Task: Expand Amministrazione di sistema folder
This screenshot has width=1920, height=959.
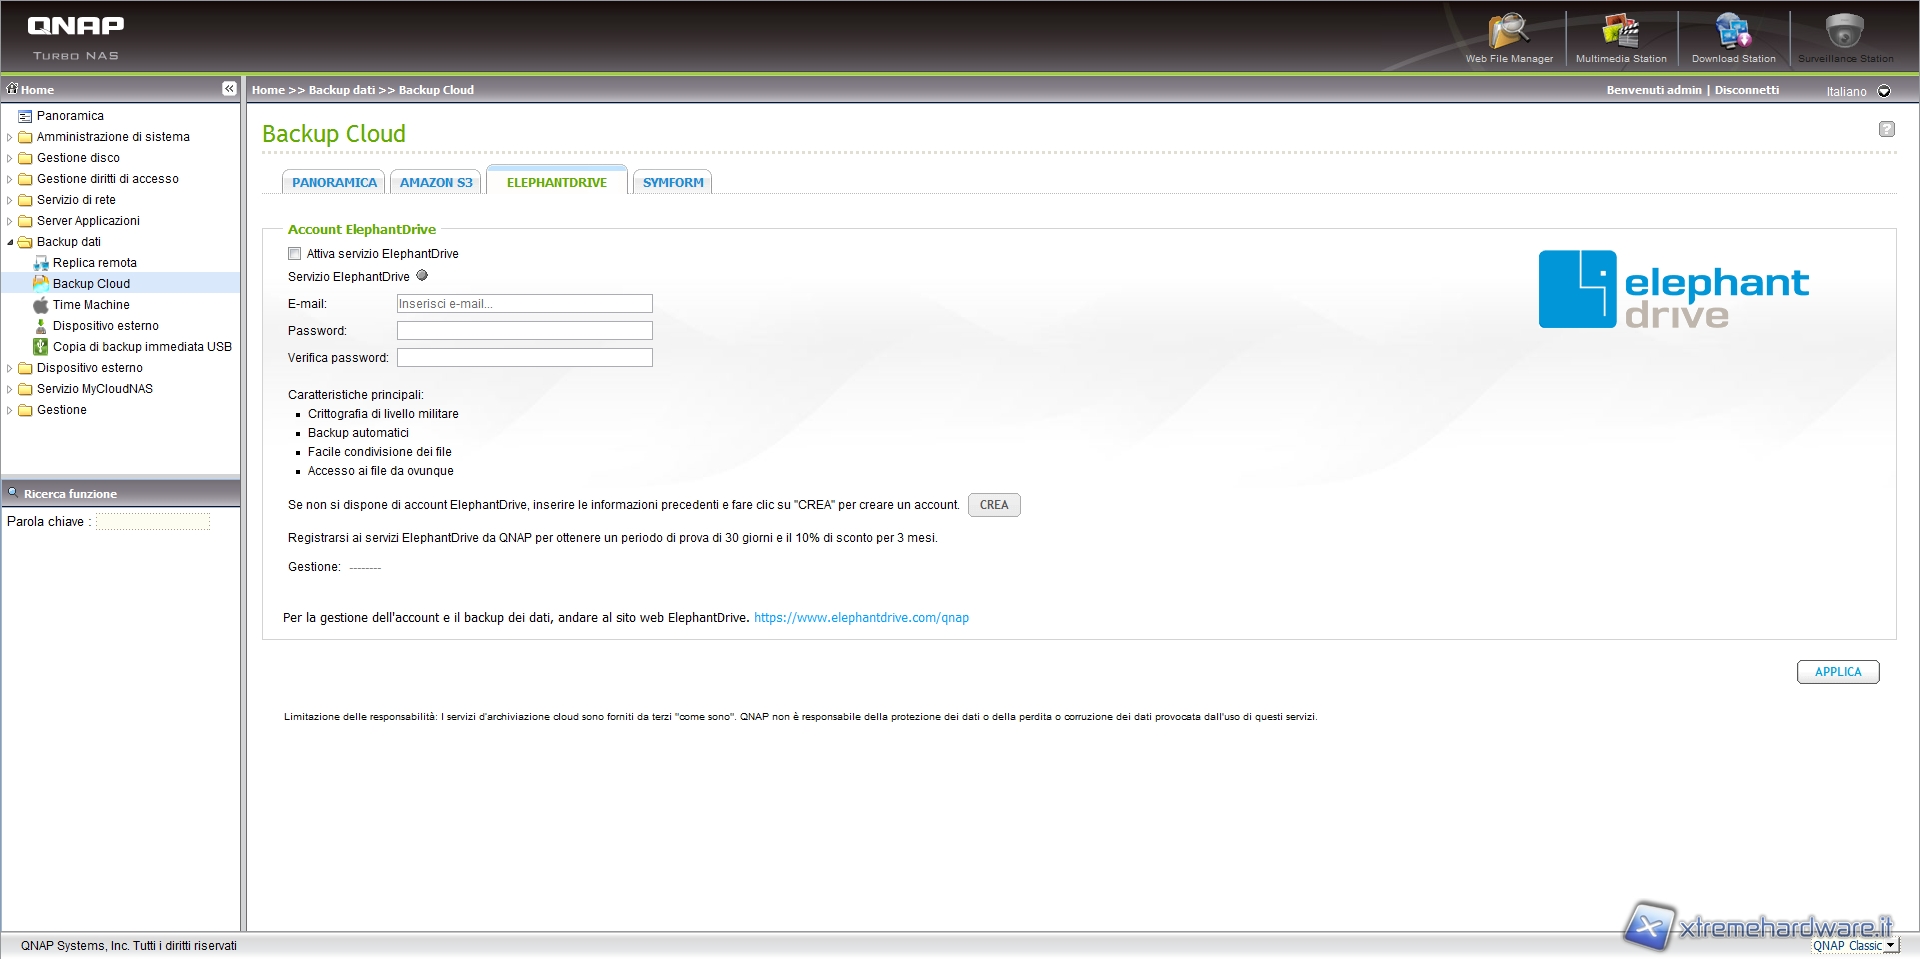Action: [10, 137]
